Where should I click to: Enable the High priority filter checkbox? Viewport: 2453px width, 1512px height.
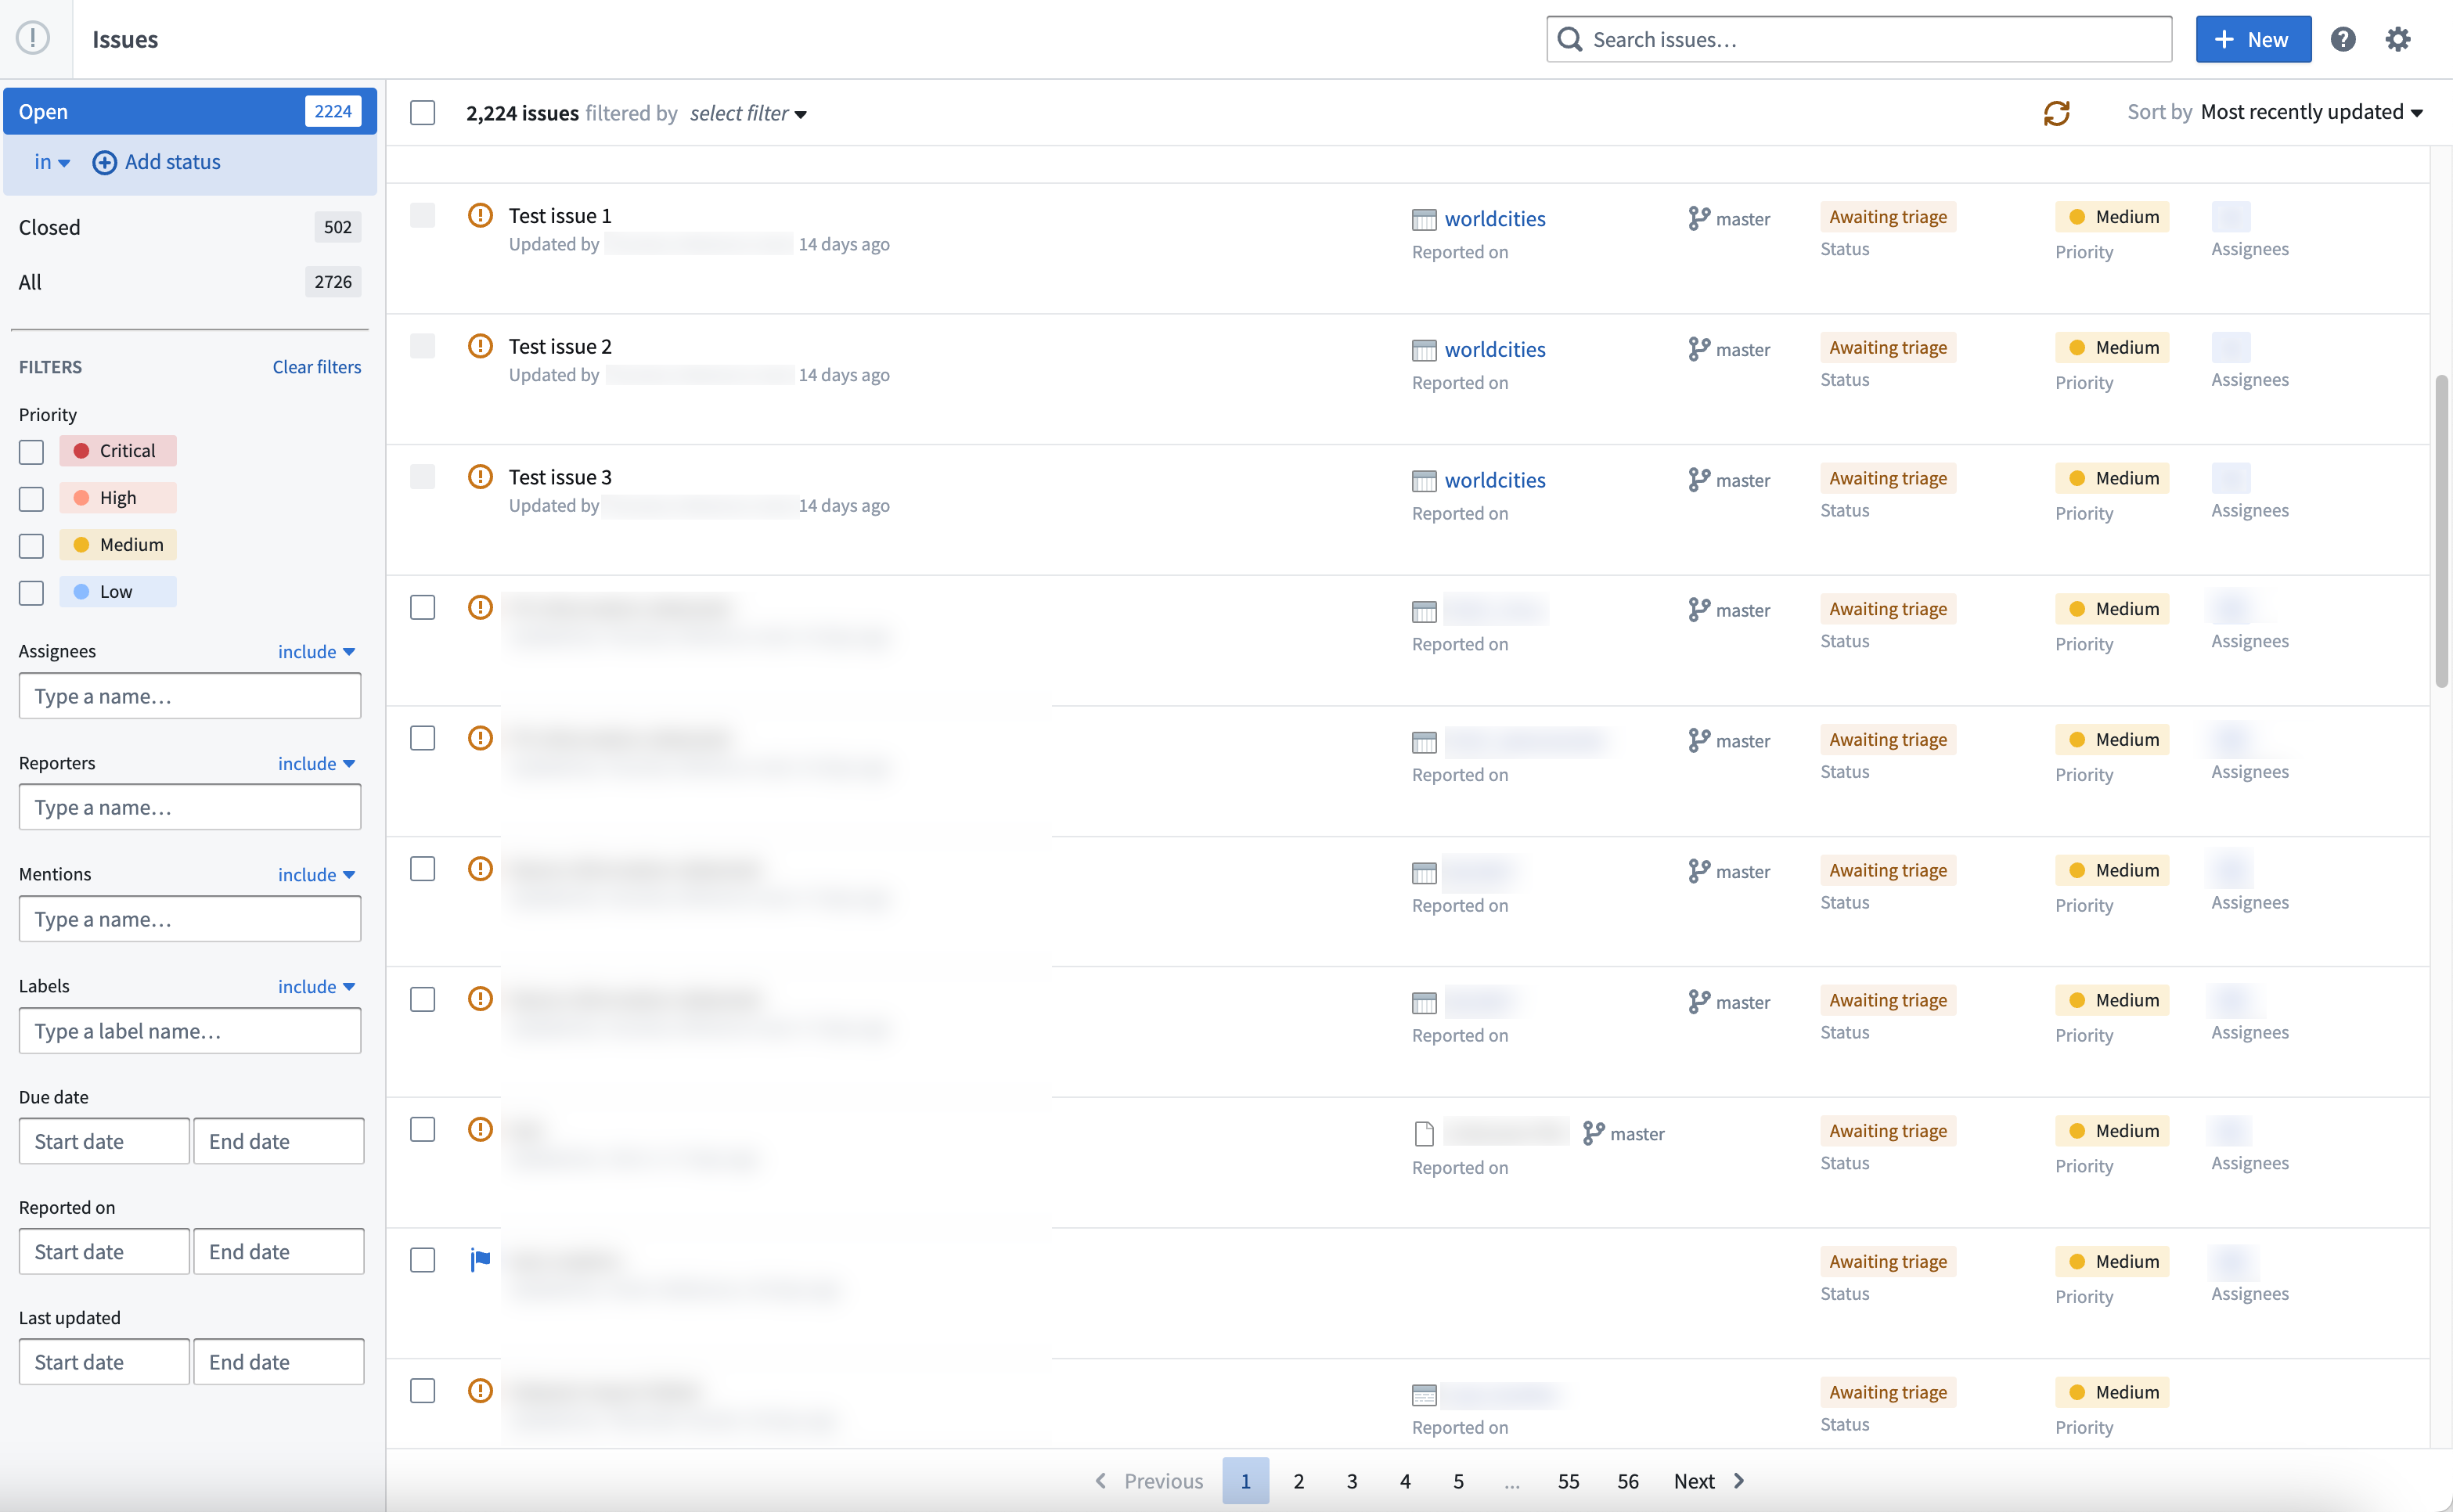point(31,498)
